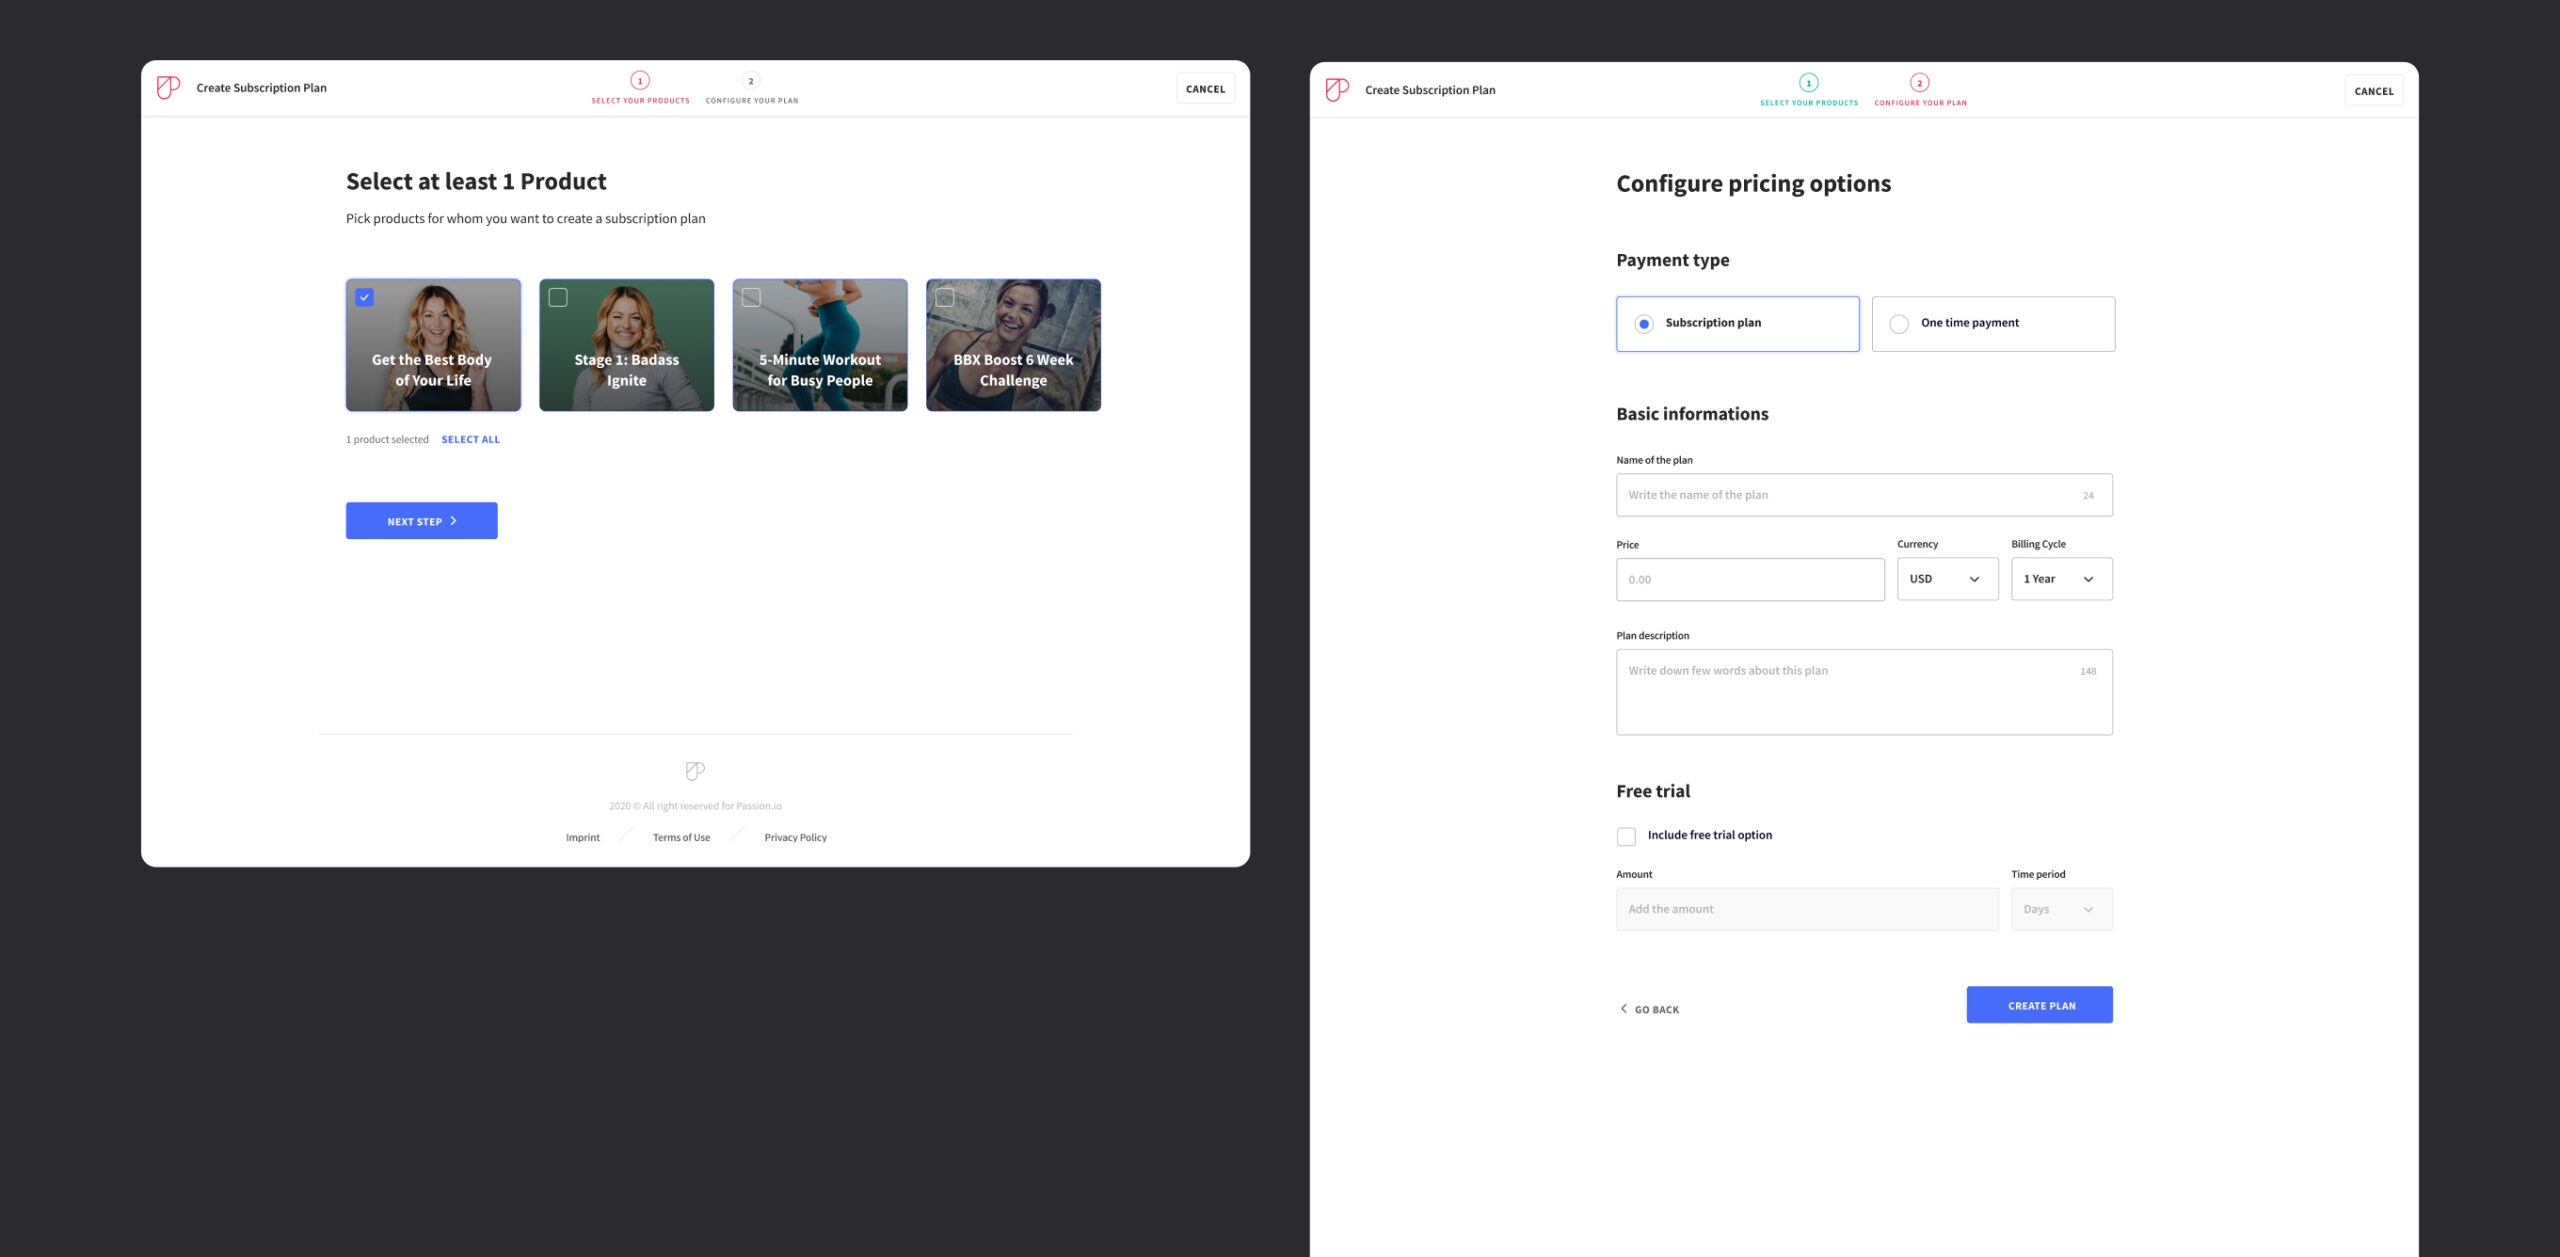Click Passion.io logo in left window header
The width and height of the screenshot is (2560, 1257).
(168, 87)
